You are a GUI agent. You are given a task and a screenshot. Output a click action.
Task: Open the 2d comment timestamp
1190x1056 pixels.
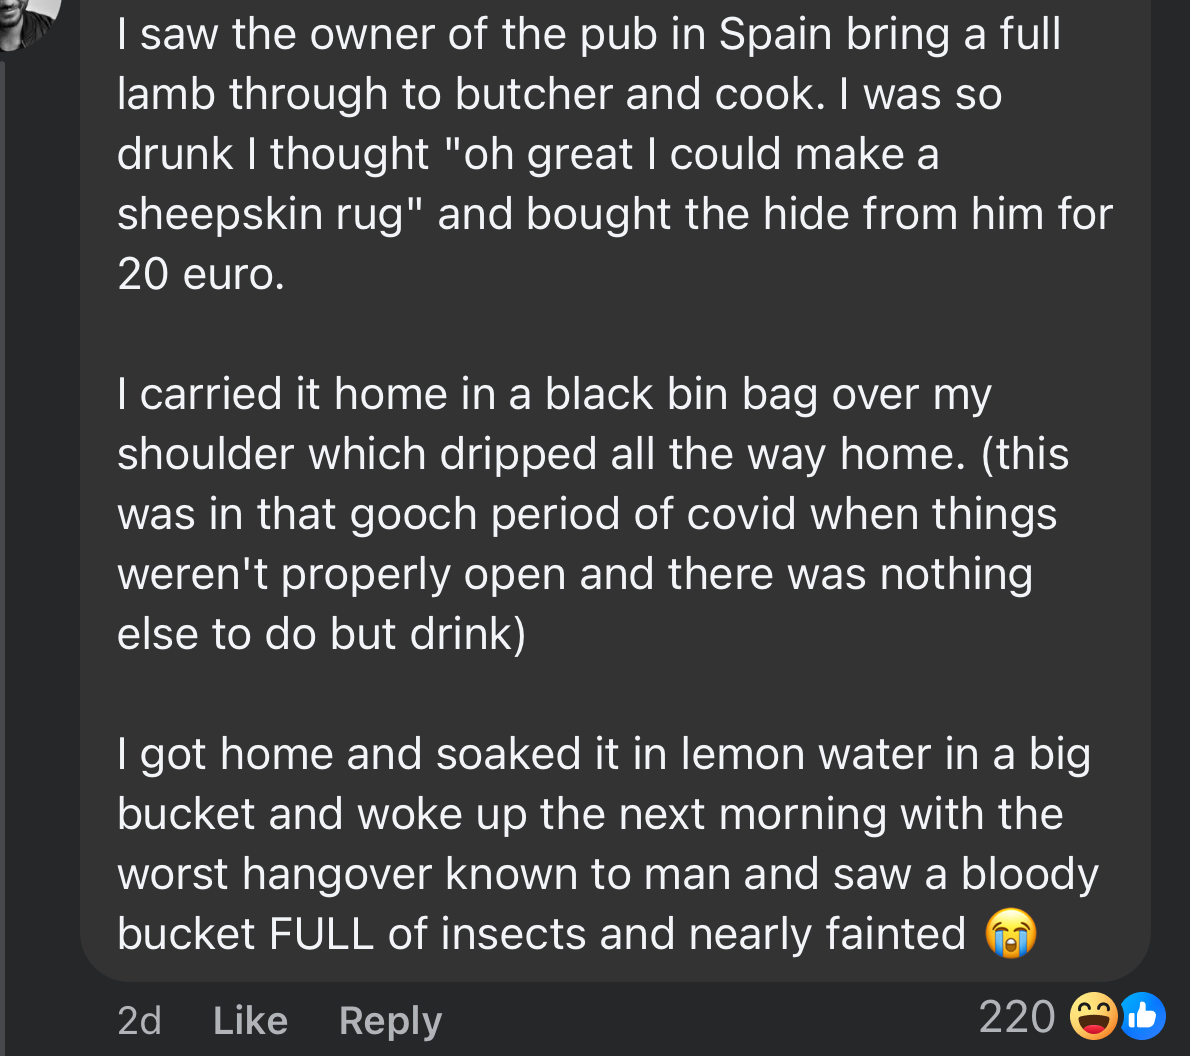click(x=139, y=1020)
